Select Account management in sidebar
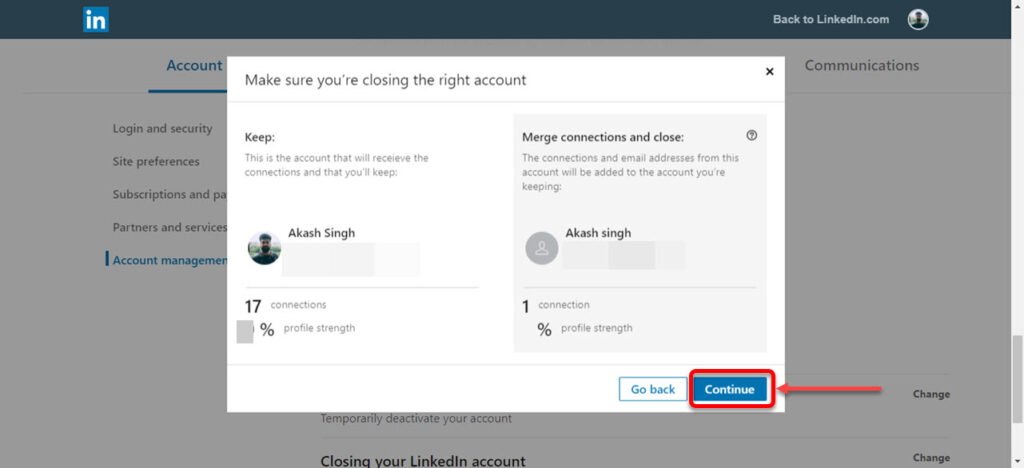Viewport: 1024px width, 468px height. (170, 260)
